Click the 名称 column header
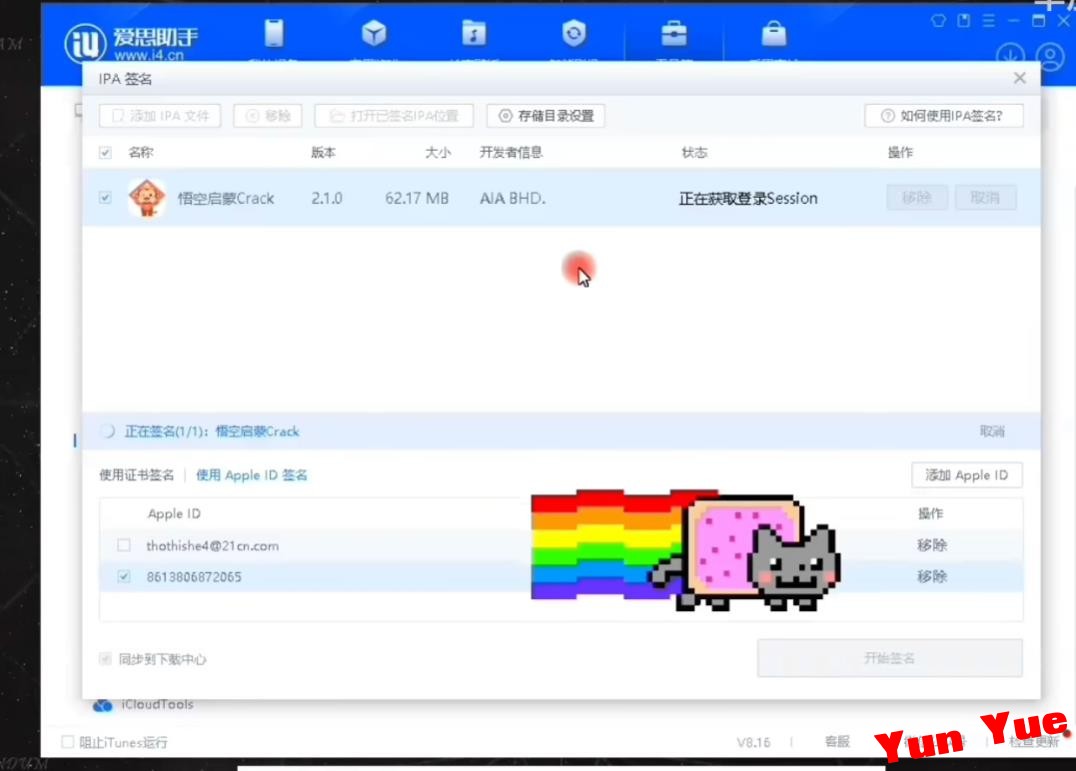The height and width of the screenshot is (771, 1076). 141,152
